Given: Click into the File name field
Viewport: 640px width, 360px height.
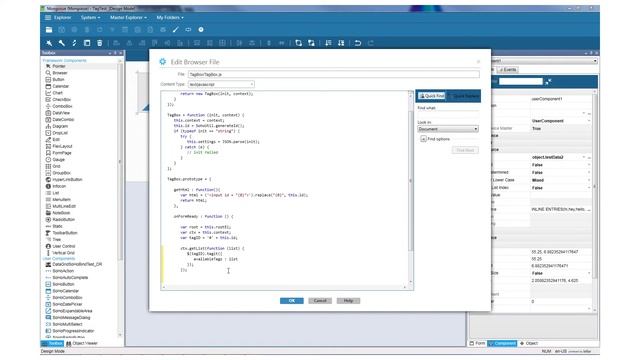Looking at the screenshot, I should coord(333,74).
